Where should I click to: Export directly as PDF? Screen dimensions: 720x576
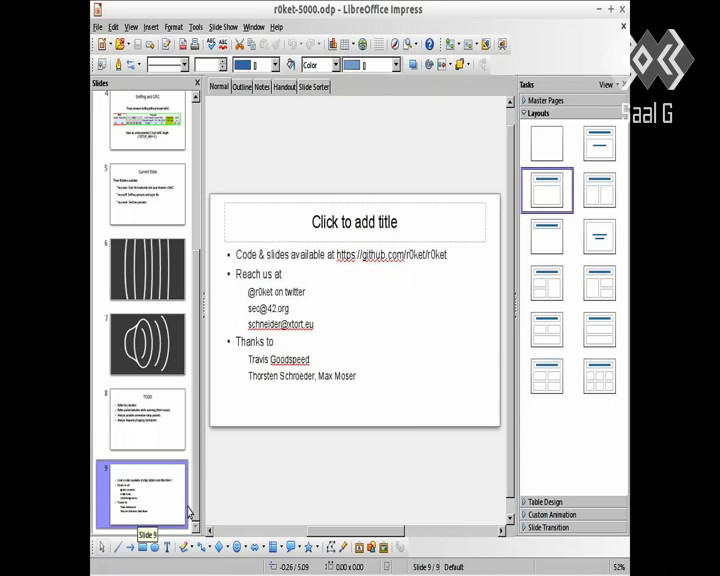click(183, 44)
